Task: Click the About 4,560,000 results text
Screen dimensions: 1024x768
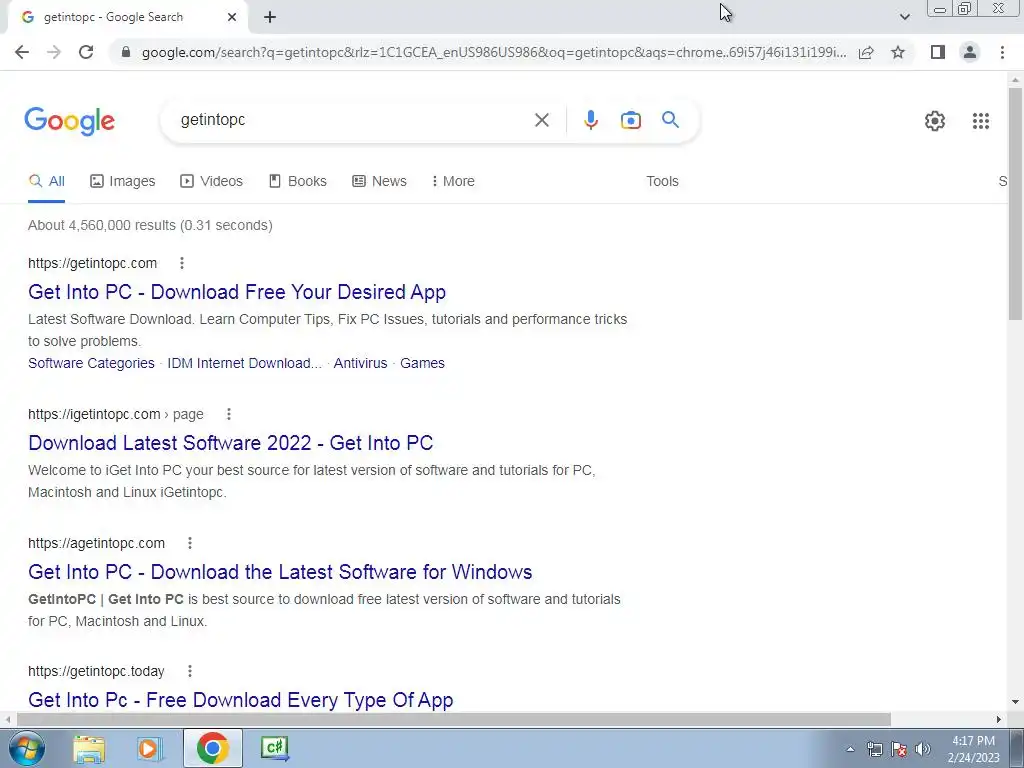Action: coord(150,225)
